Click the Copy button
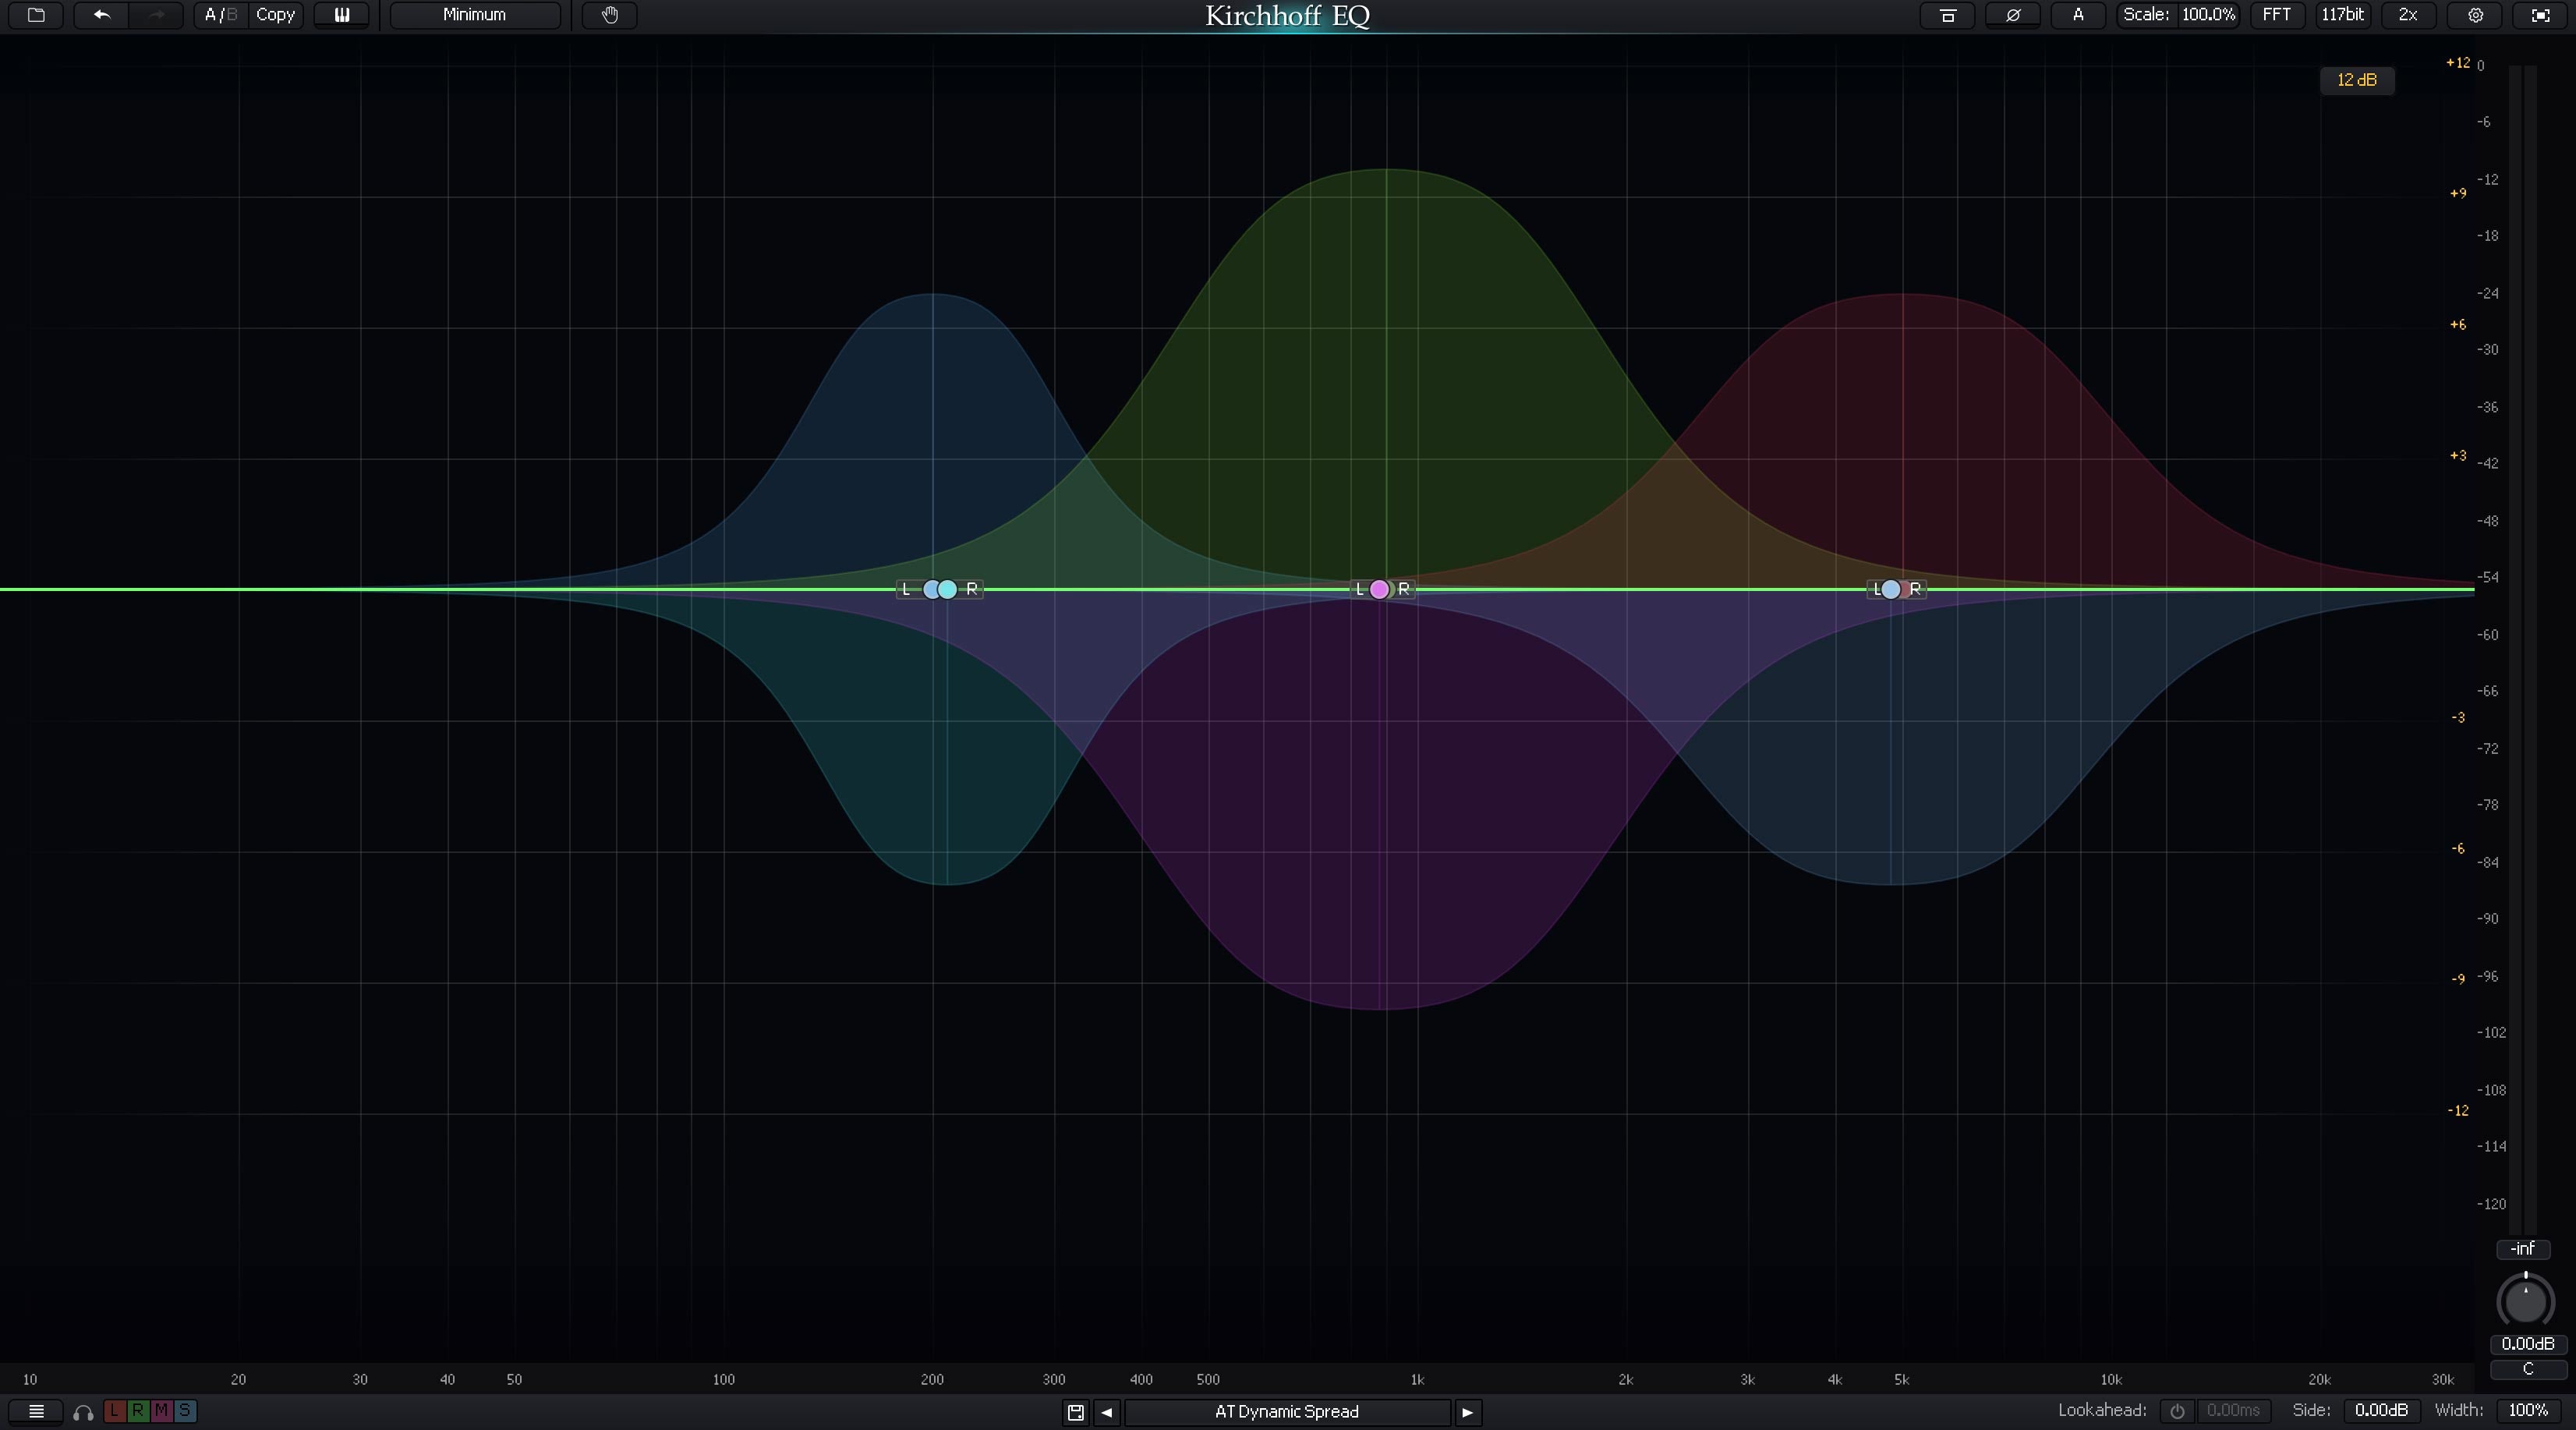Screen dimensions: 2576x1430 point(275,15)
